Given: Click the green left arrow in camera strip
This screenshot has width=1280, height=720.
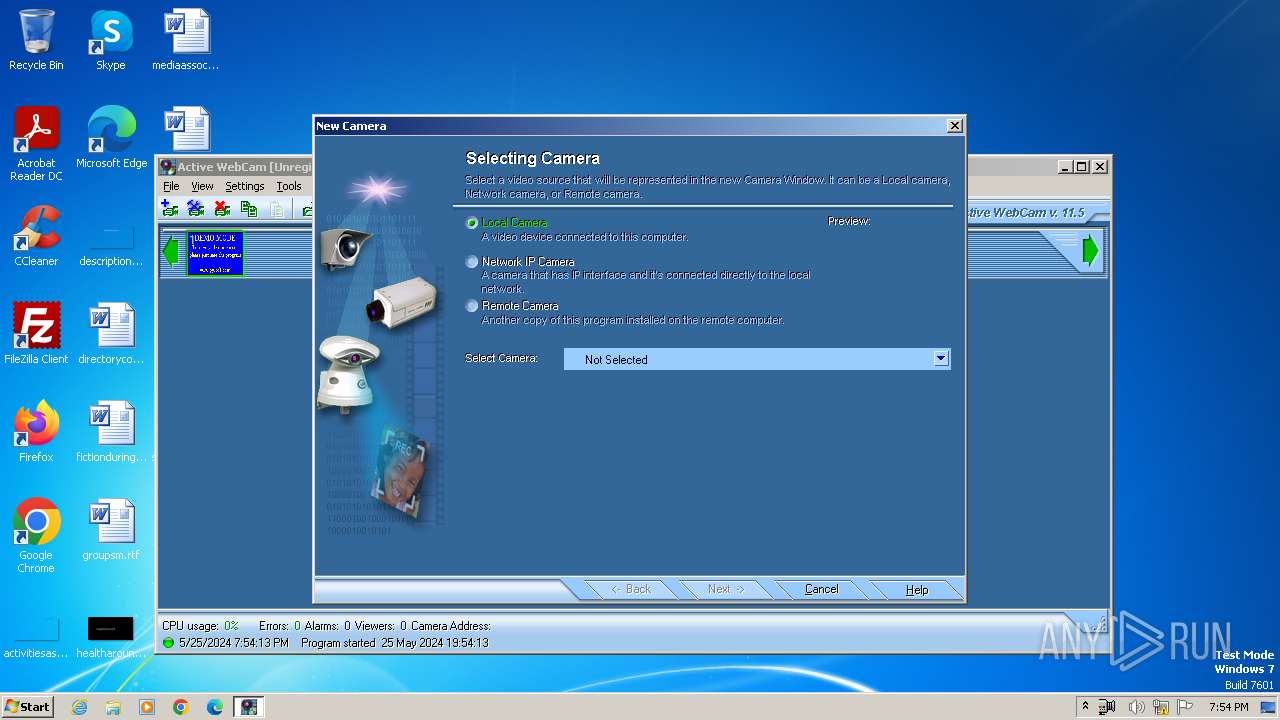Looking at the screenshot, I should coord(171,251).
